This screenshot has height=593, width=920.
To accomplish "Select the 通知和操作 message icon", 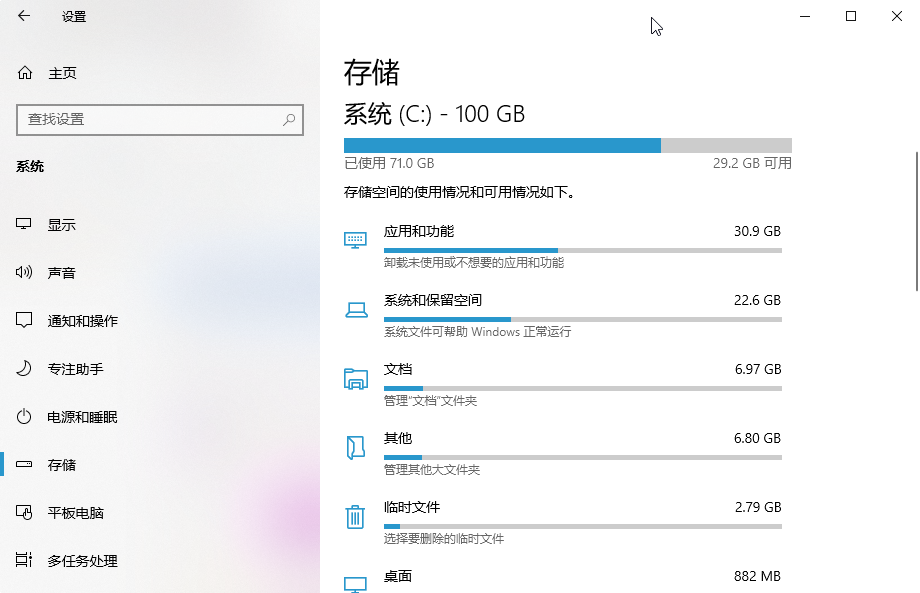I will (23, 320).
